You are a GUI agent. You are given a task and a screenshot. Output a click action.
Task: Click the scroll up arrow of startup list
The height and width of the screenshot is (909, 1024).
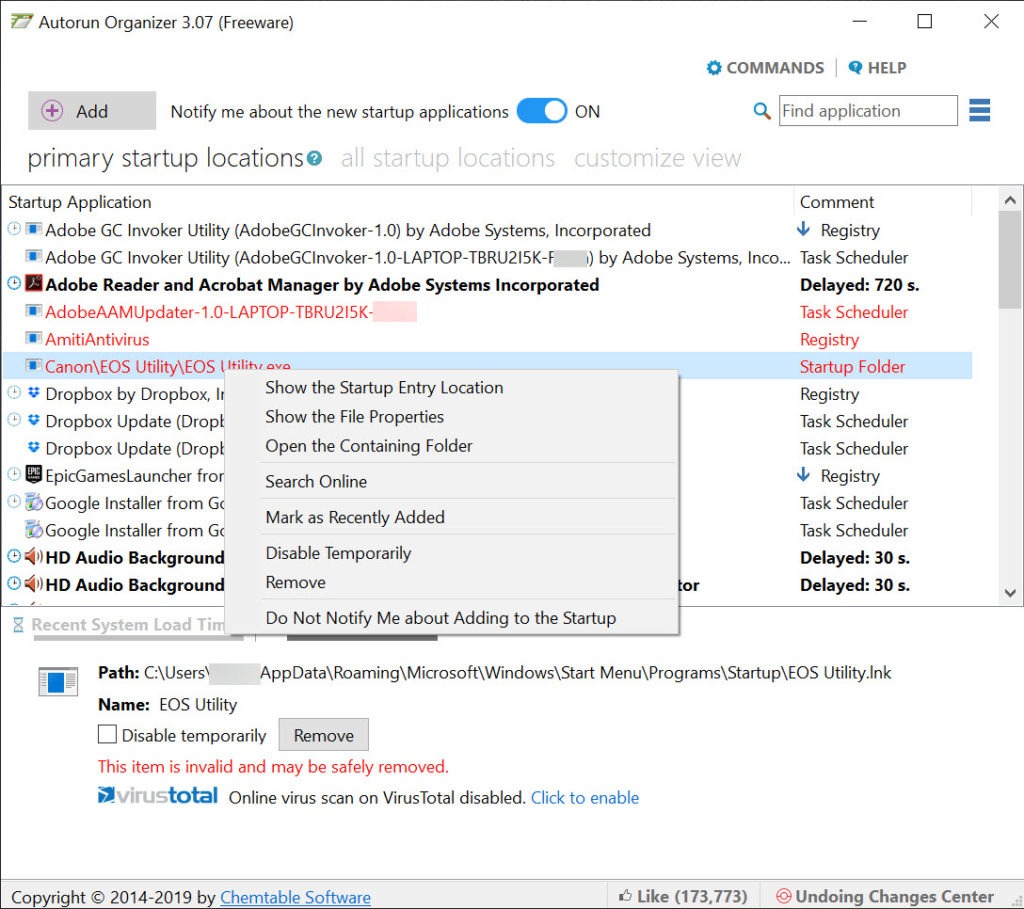click(x=1010, y=200)
